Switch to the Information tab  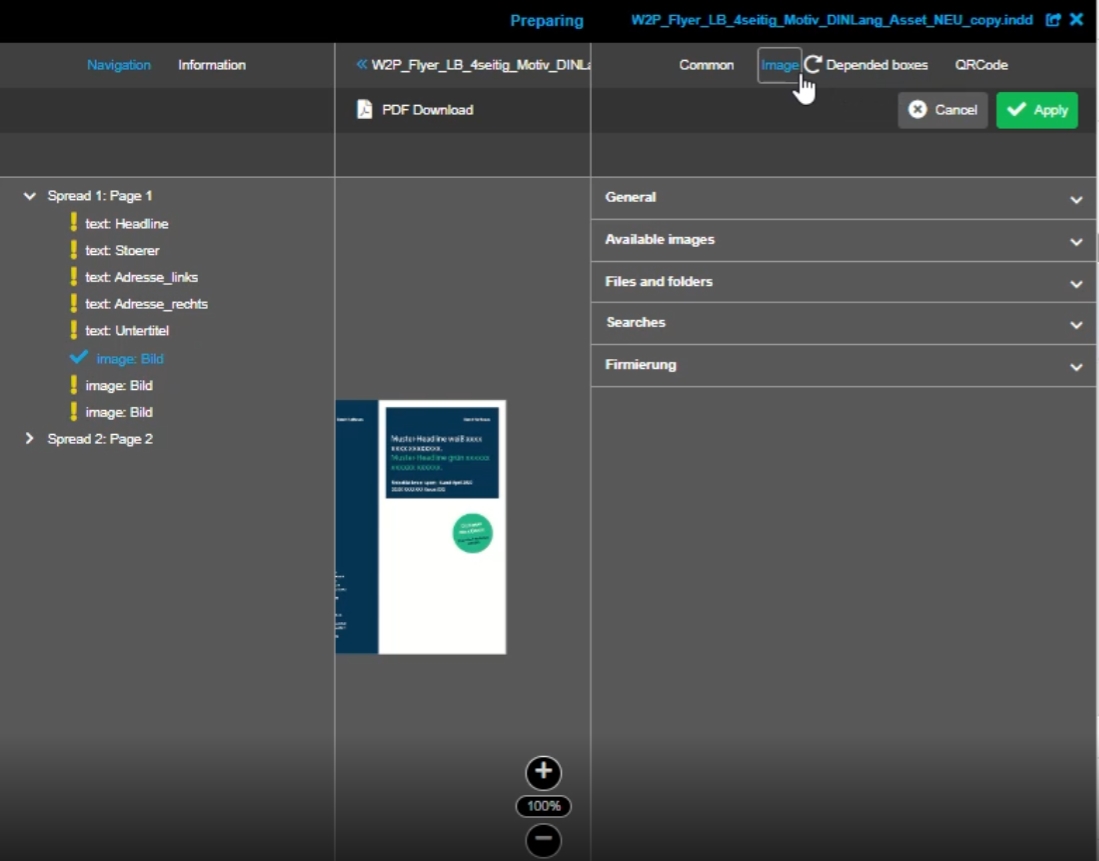[x=211, y=65]
